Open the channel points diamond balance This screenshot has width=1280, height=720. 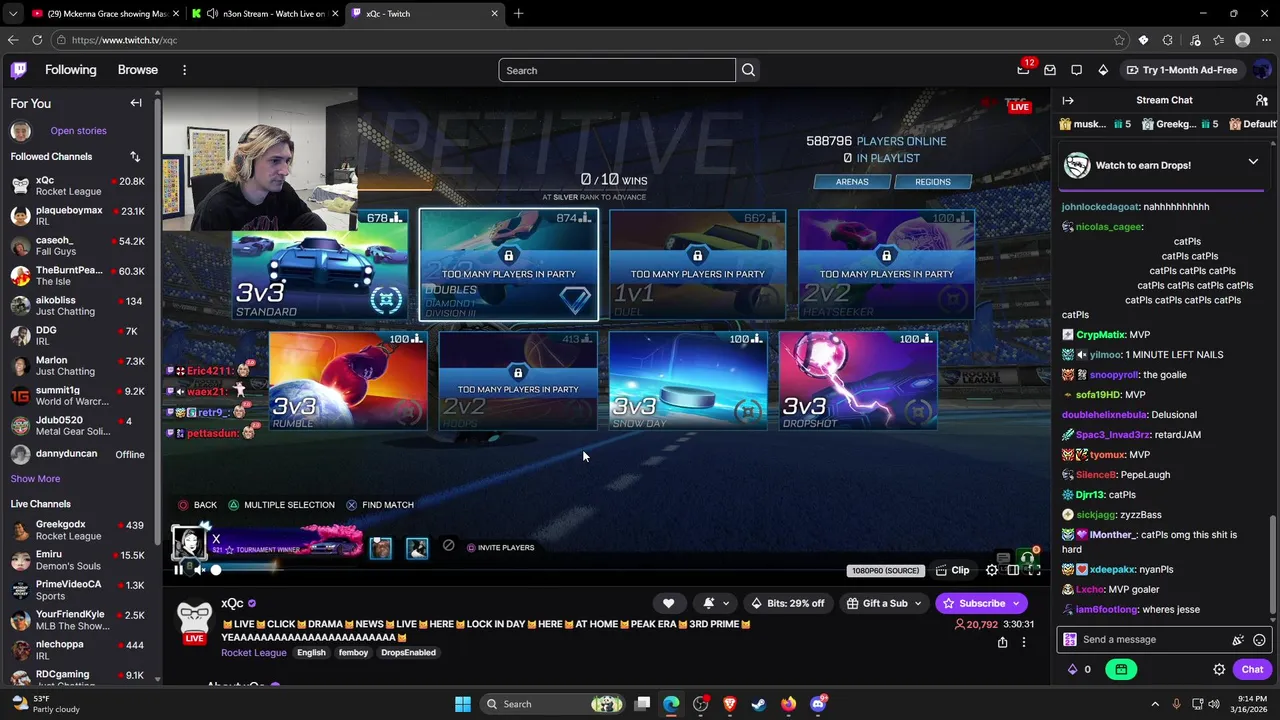pos(1079,670)
